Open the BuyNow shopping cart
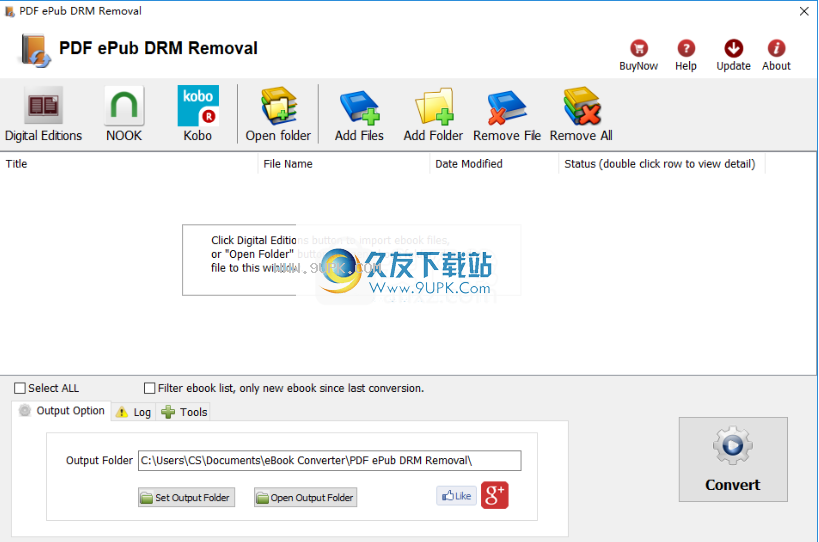 [x=638, y=55]
